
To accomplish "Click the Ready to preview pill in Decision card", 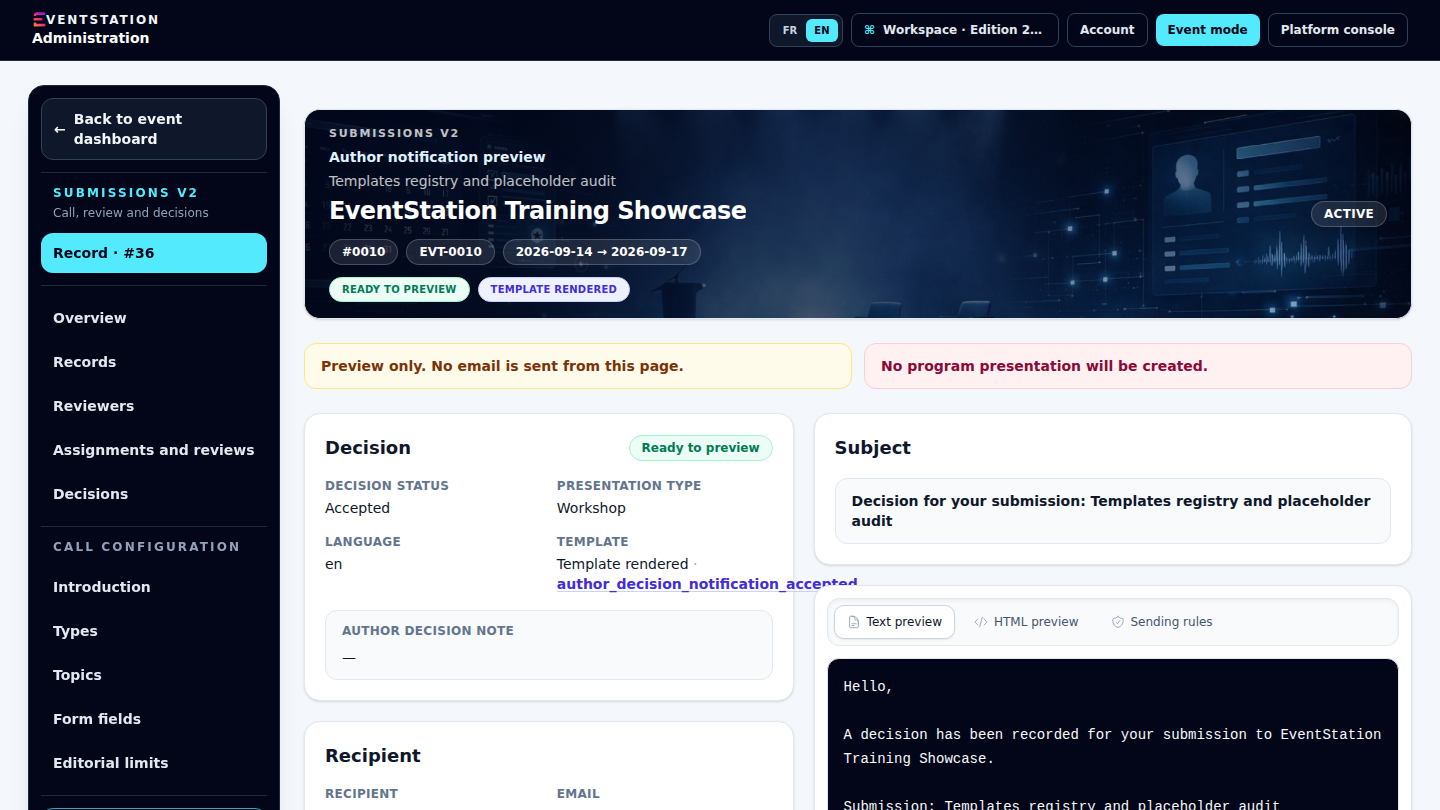I will 701,448.
